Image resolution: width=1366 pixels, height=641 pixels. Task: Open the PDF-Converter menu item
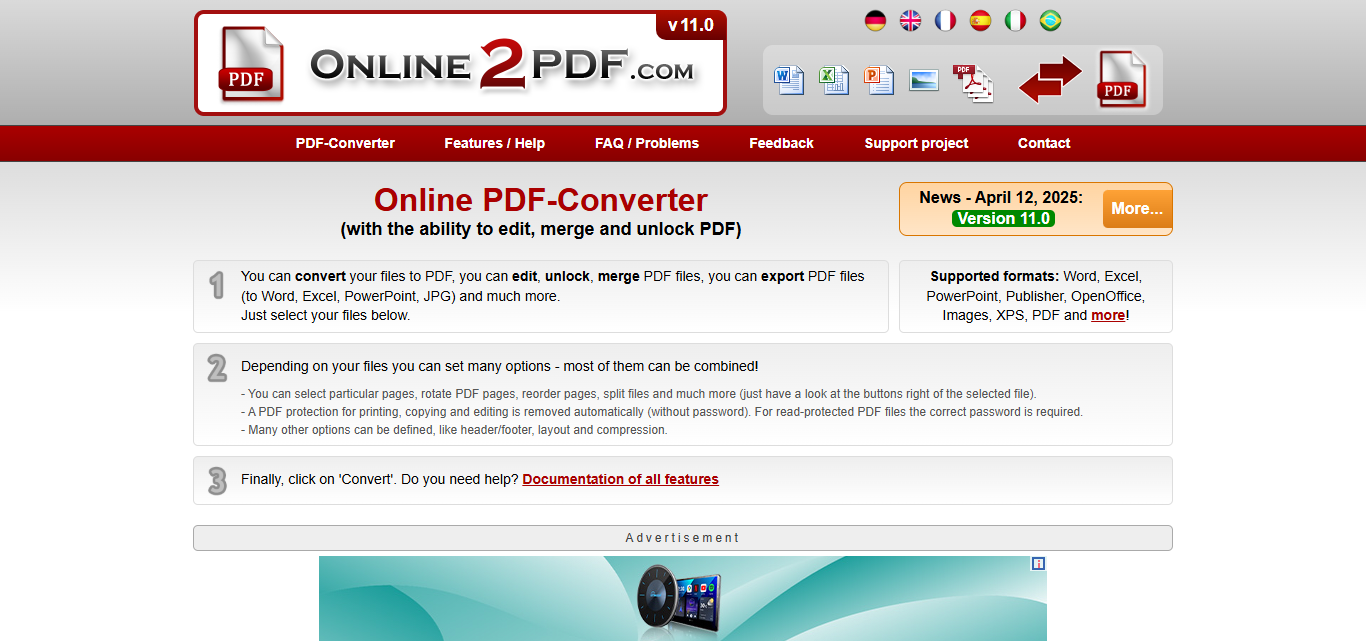345,143
